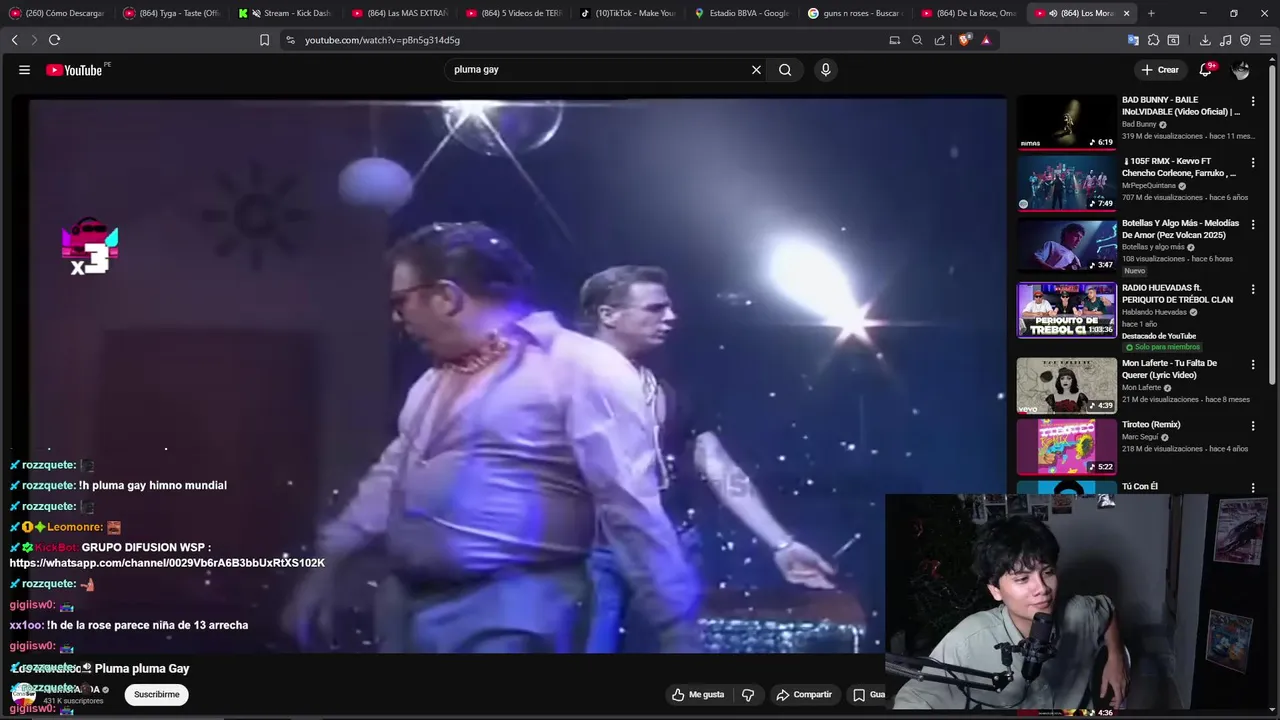Click the 'Pluma pluma Gay' video title
1280x720 pixels.
coord(141,668)
